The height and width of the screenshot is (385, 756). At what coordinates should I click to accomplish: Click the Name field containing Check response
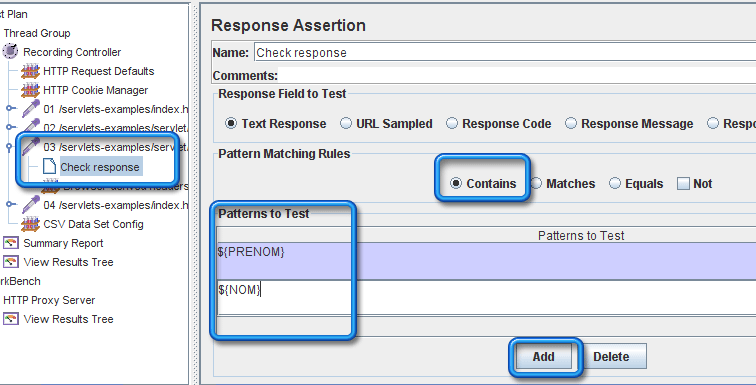(x=505, y=52)
